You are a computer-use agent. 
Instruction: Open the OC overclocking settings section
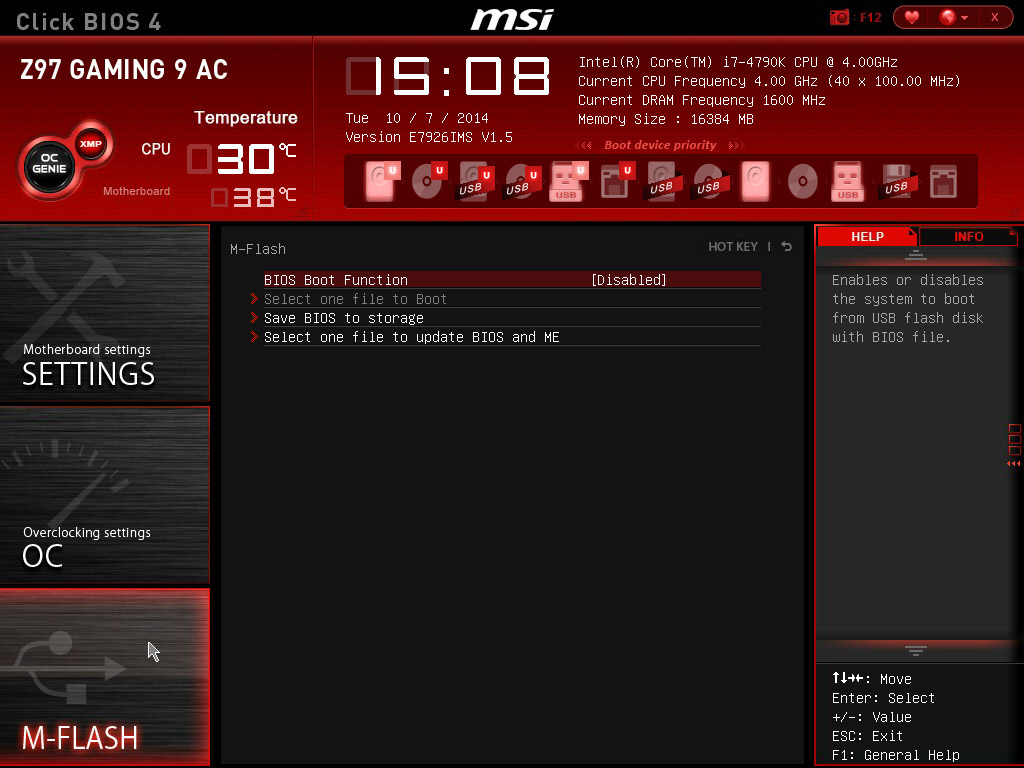[105, 496]
